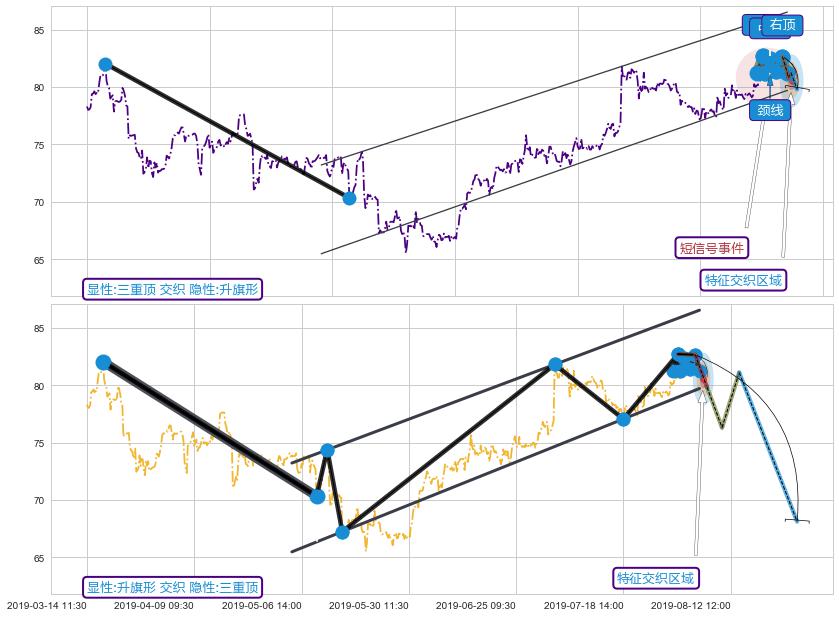839x617 pixels.
Task: Click 特征交织区域 label in lower chart
Action: pos(656,578)
